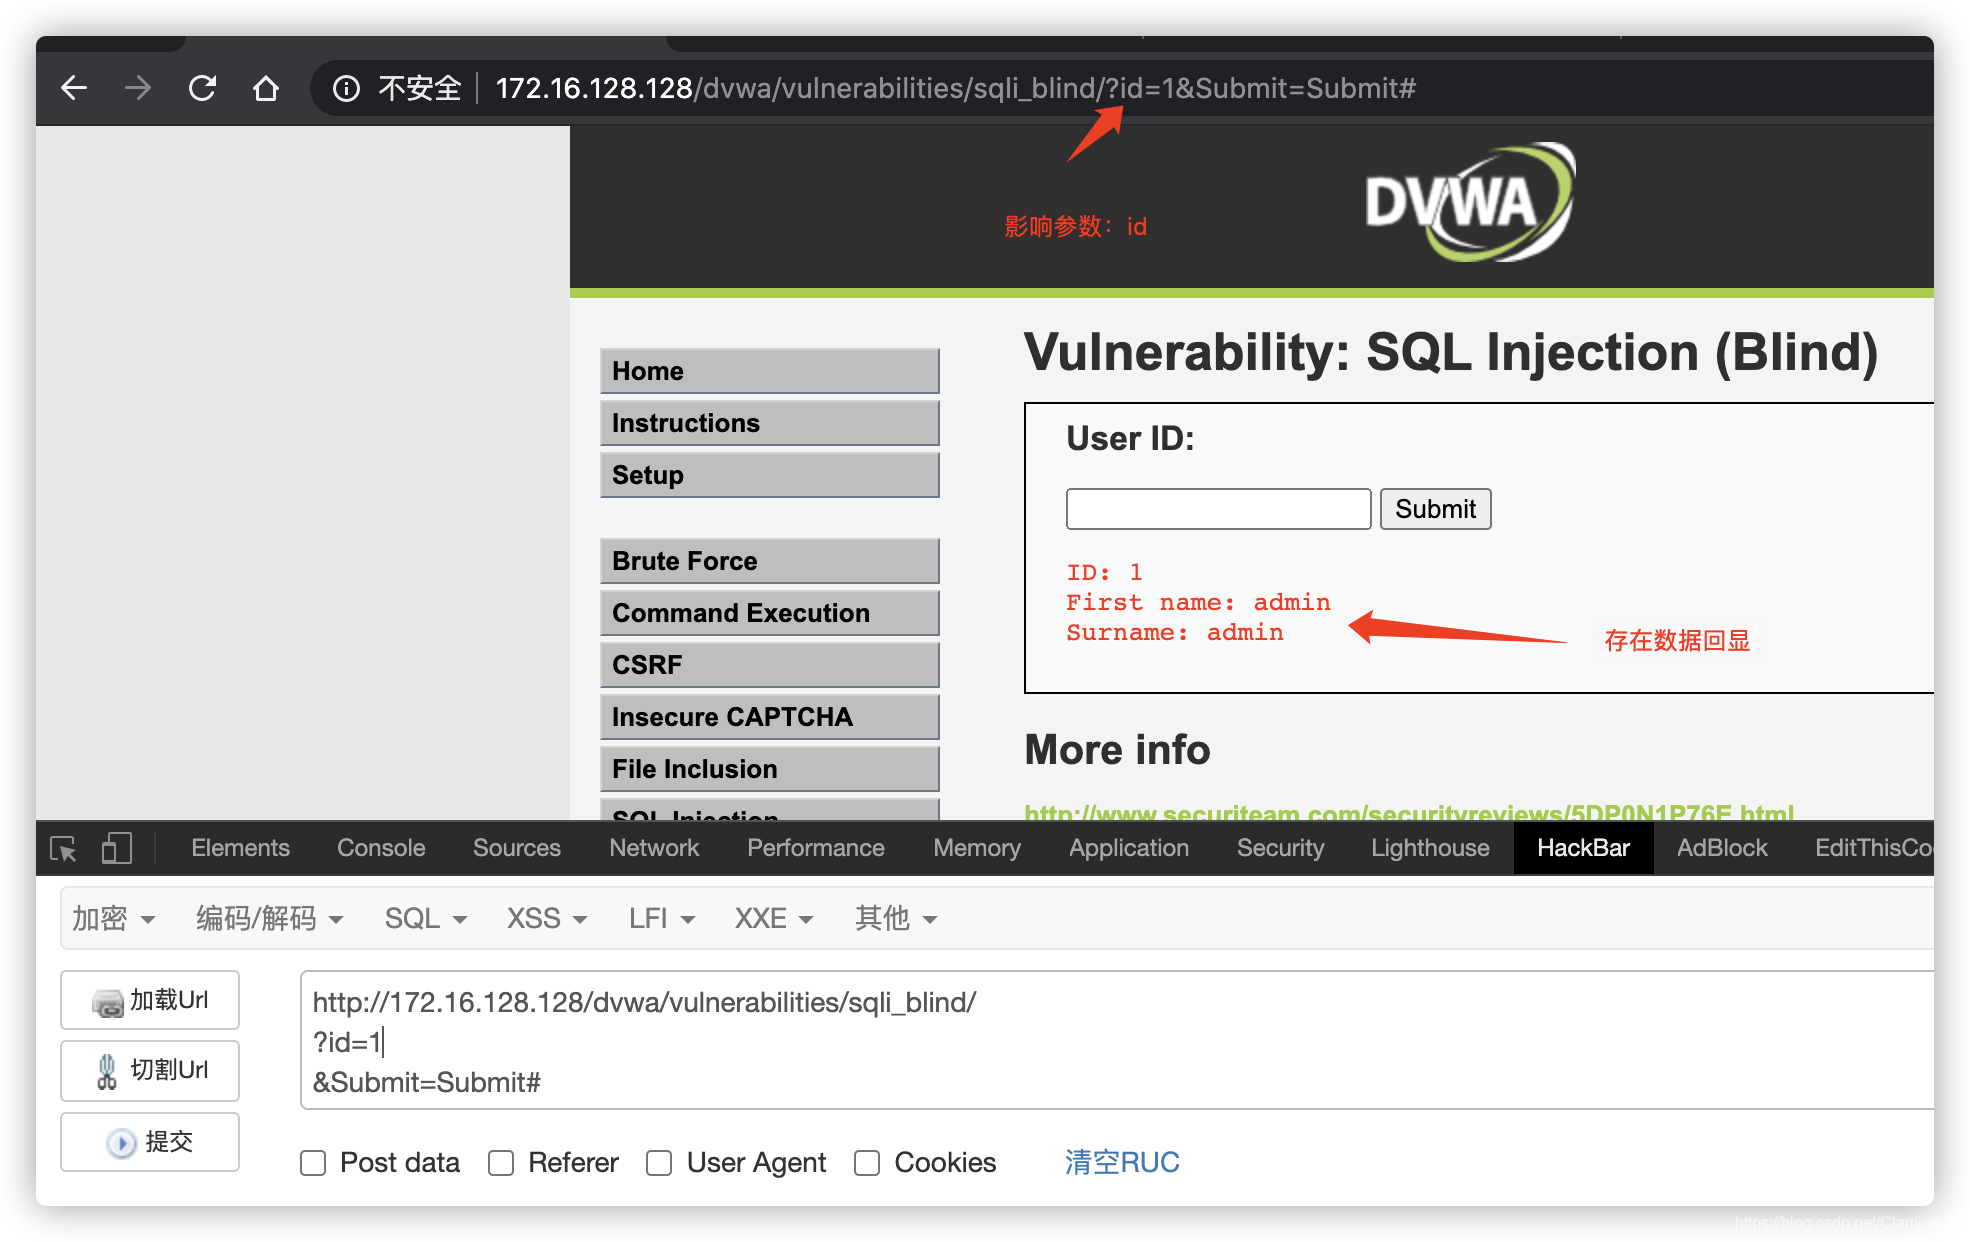Screen dimensions: 1970x1242
Task: Select the Lighthouse tab
Action: (x=1430, y=848)
